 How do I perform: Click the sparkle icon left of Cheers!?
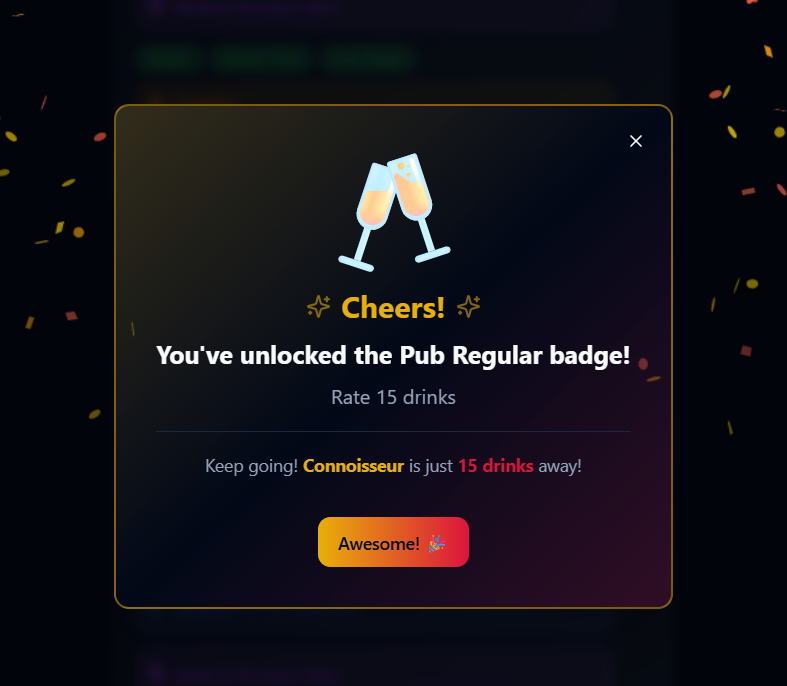[319, 307]
